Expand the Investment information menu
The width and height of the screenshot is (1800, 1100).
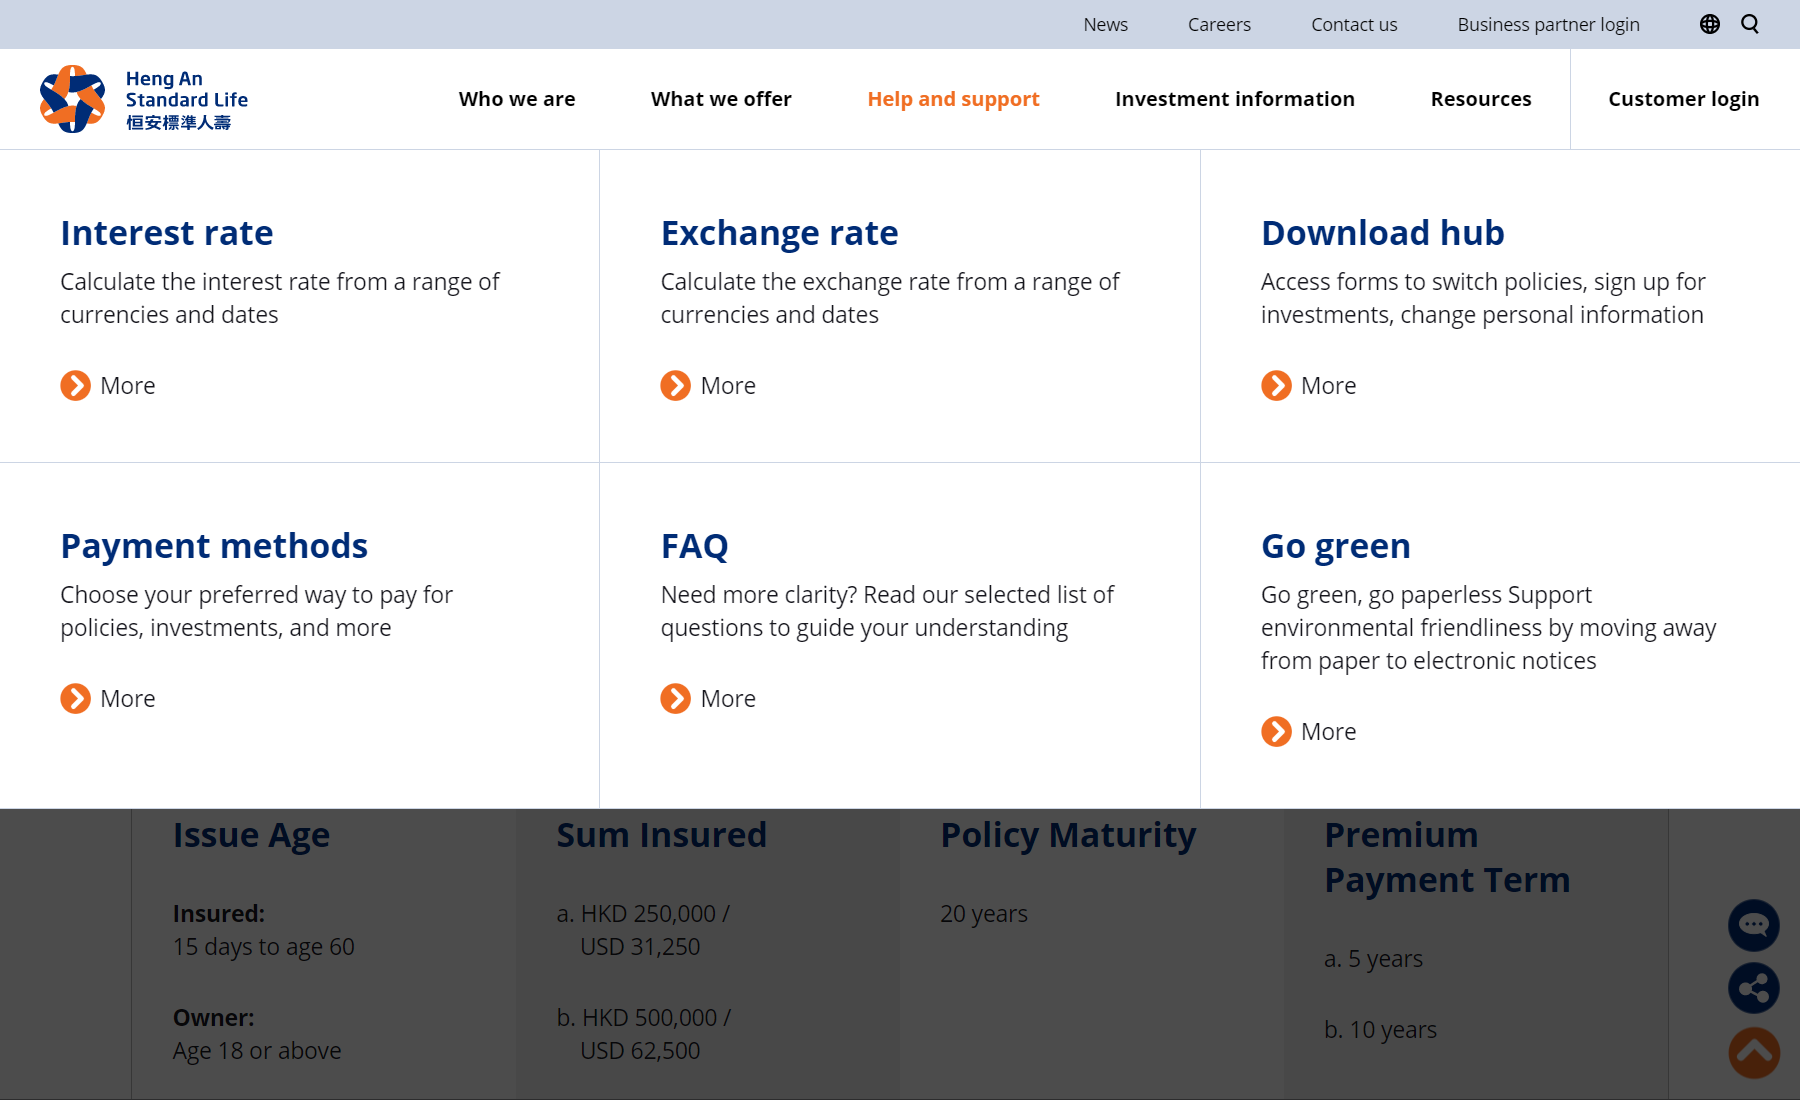[1234, 99]
